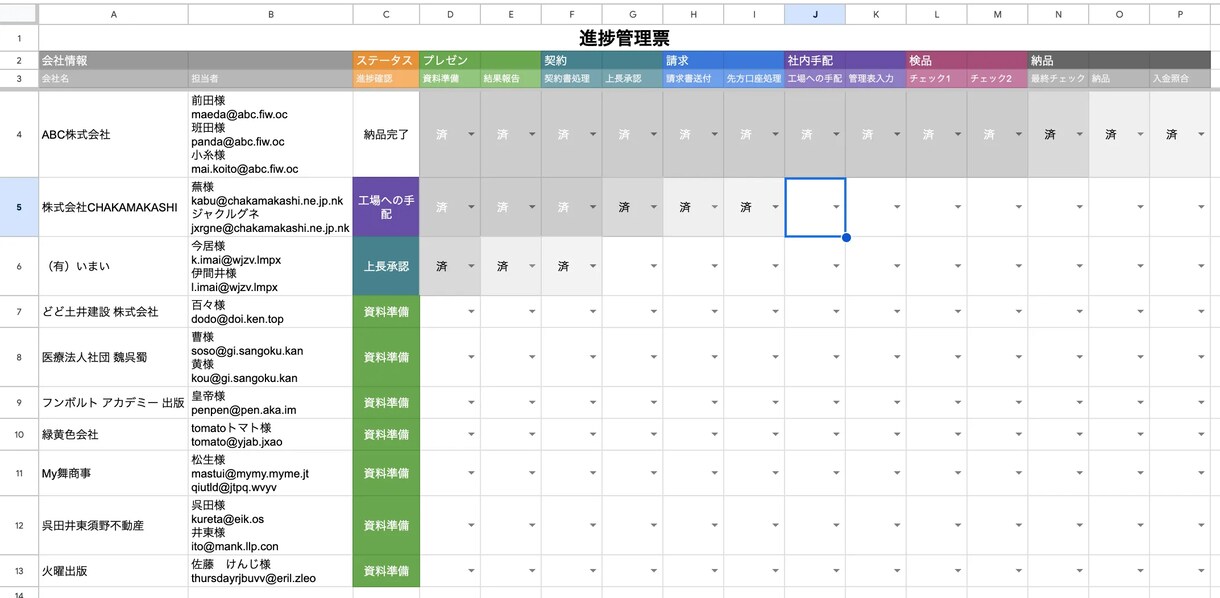Click the 納品完了 status cell
This screenshot has width=1220, height=598.
coord(386,134)
